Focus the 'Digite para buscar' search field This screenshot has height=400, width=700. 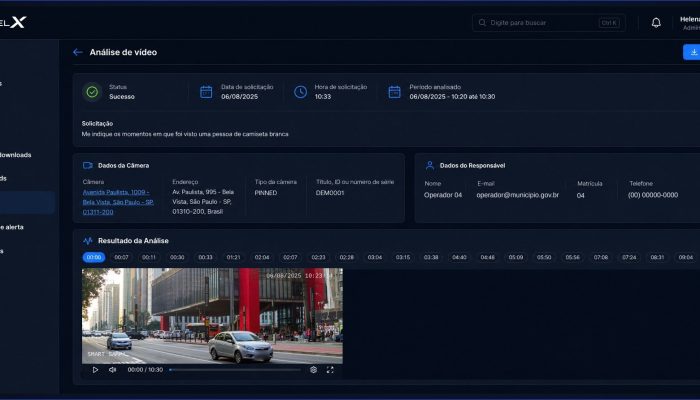(x=548, y=23)
